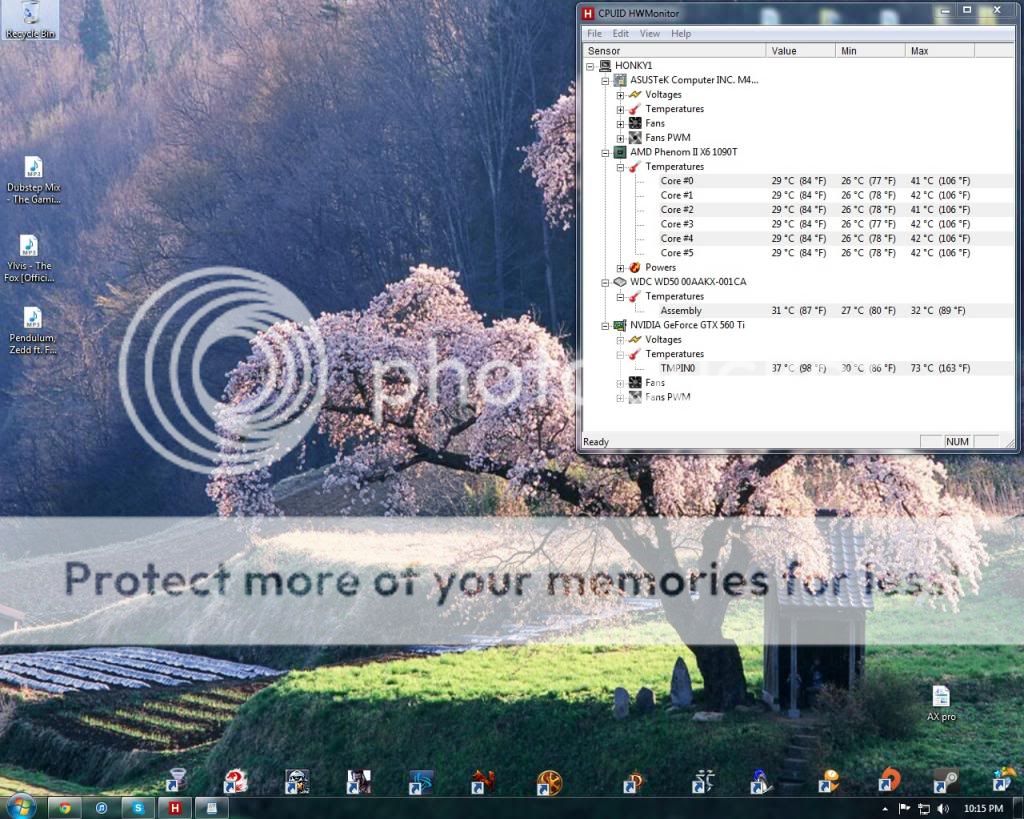Viewport: 1024px width, 819px height.
Task: Click the NUM indicator in status bar
Action: tap(957, 442)
